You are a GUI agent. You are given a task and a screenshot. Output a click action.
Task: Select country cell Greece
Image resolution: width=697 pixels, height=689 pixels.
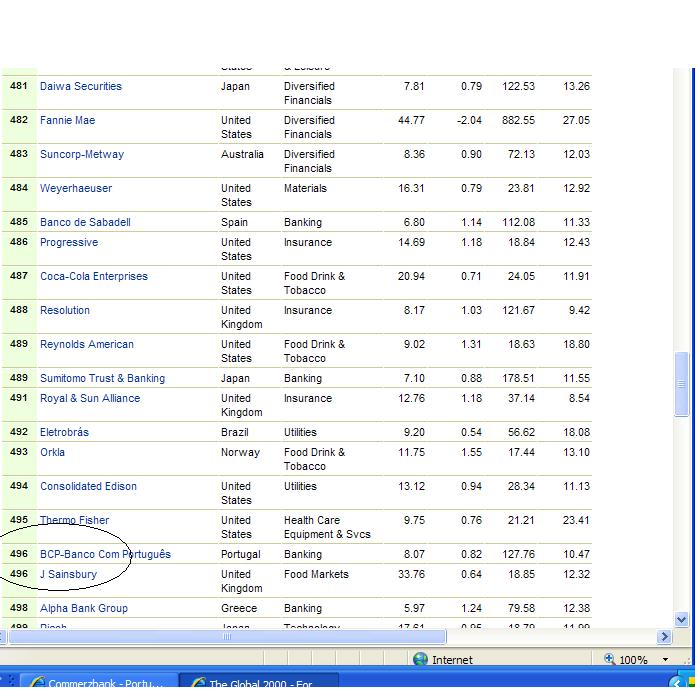[239, 608]
